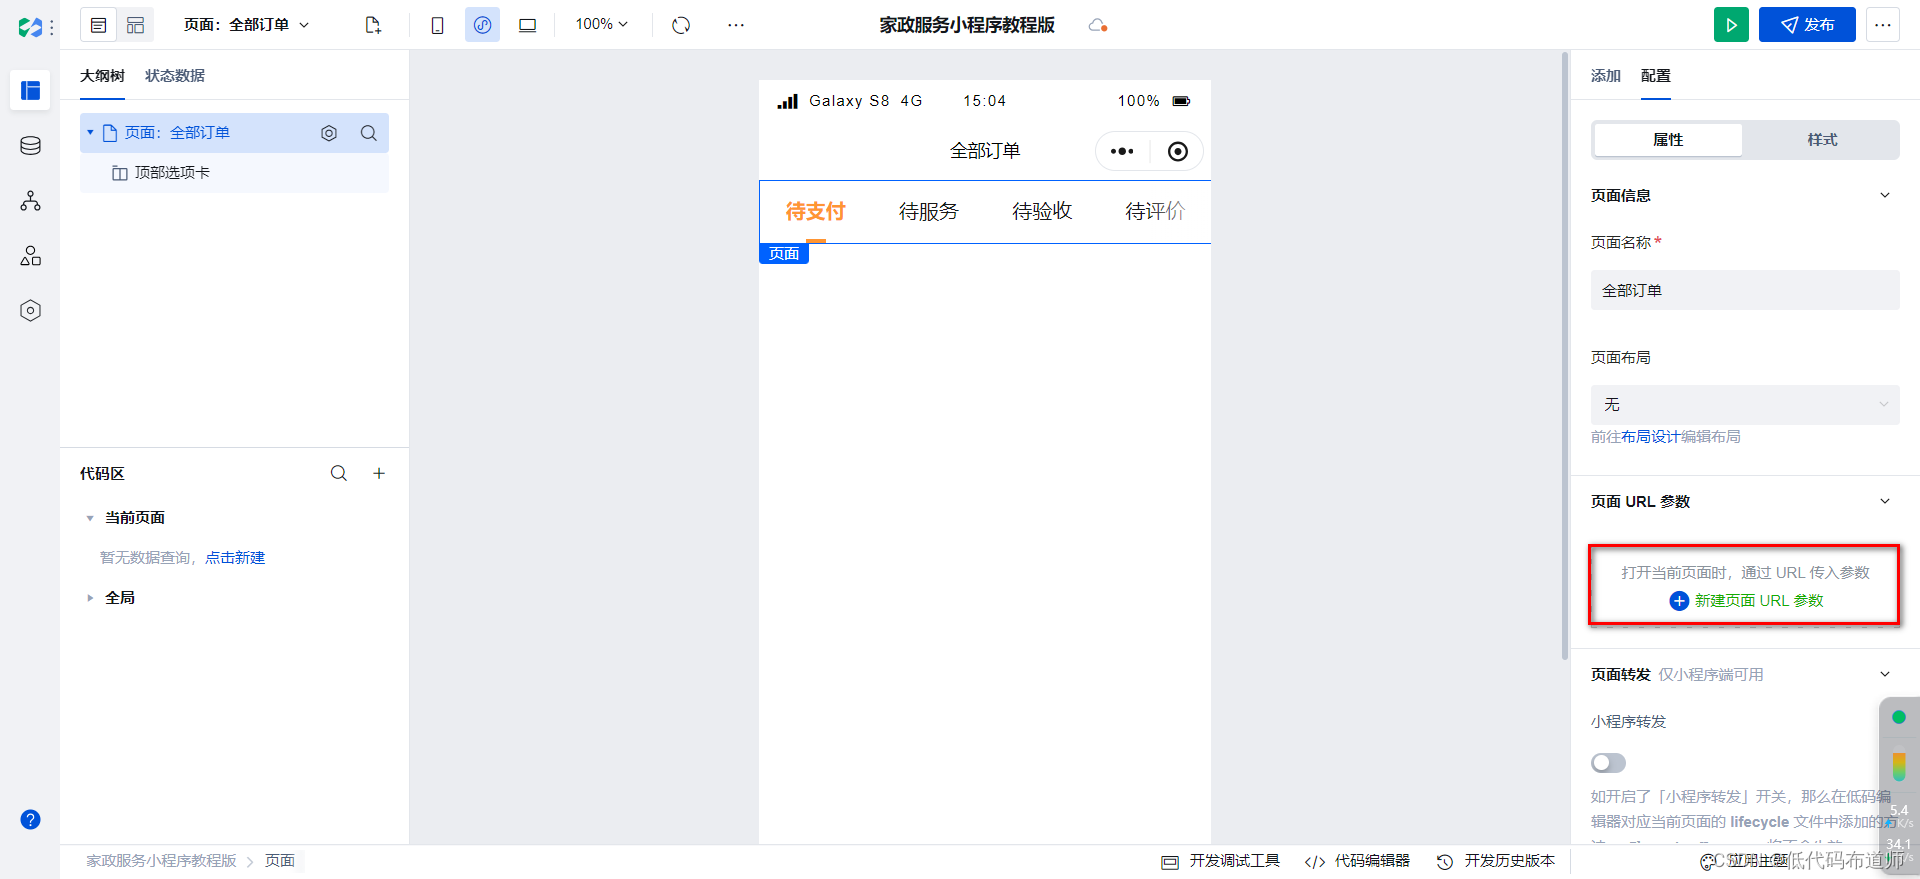1920x879 pixels.
Task: Open the help question mark icon
Action: (x=30, y=820)
